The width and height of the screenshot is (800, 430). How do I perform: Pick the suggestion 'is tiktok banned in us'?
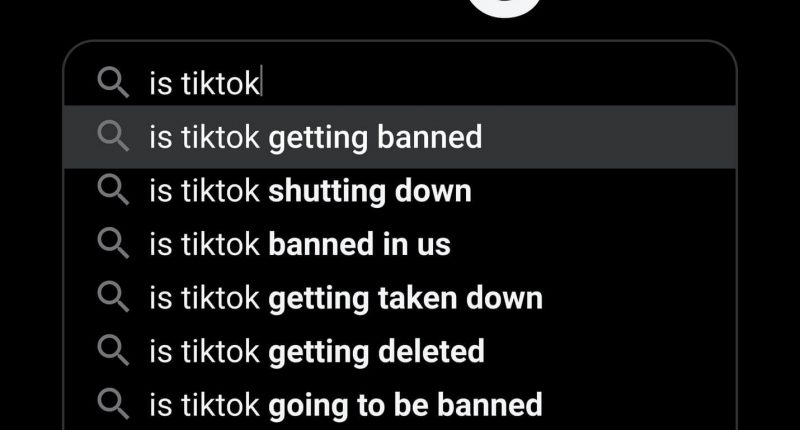pos(400,244)
